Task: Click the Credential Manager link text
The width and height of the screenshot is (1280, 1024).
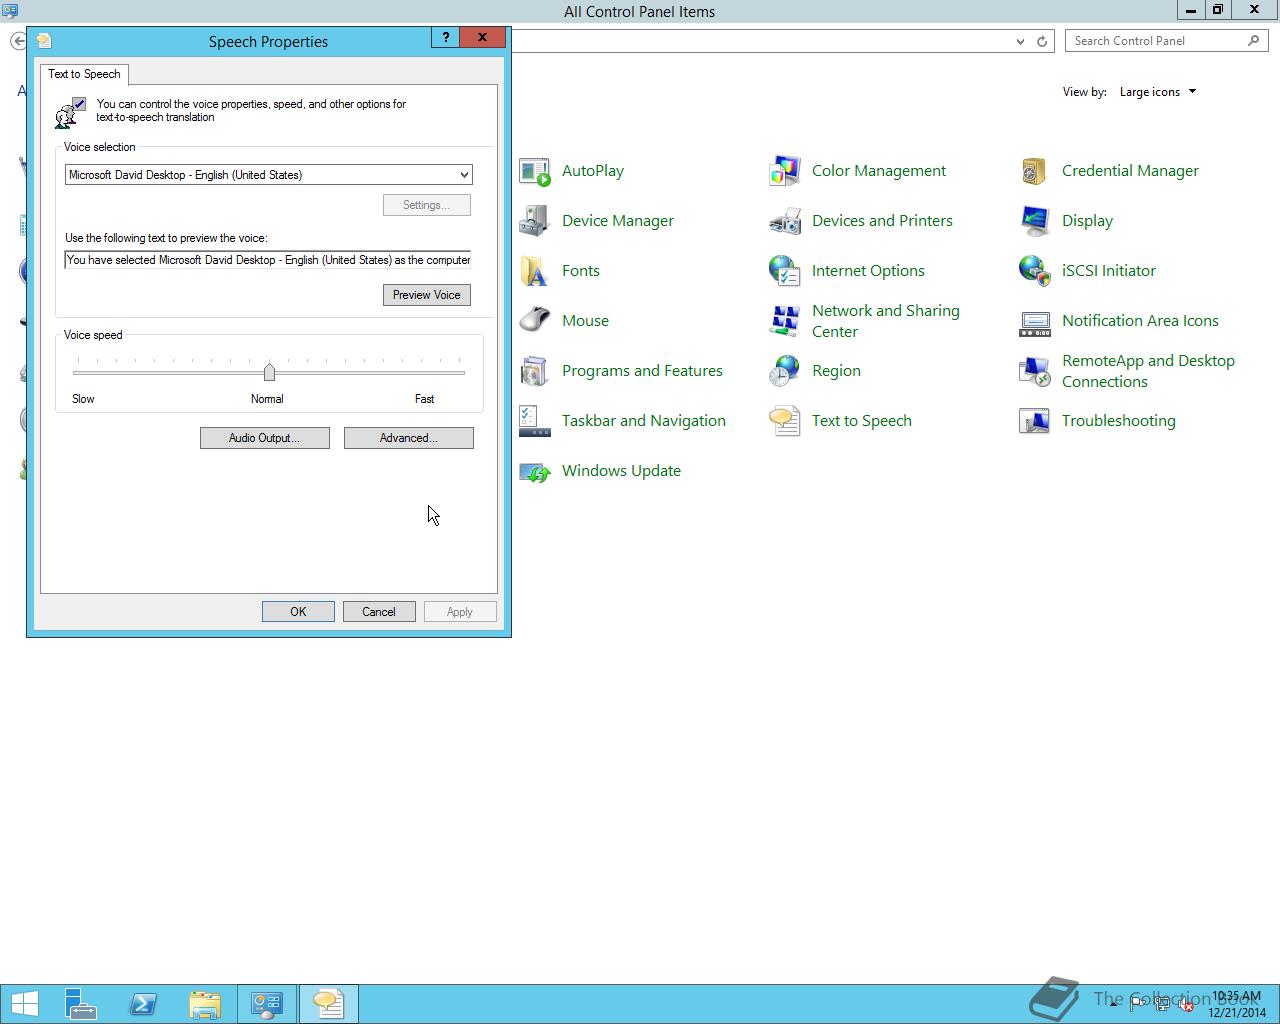Action: click(1130, 171)
